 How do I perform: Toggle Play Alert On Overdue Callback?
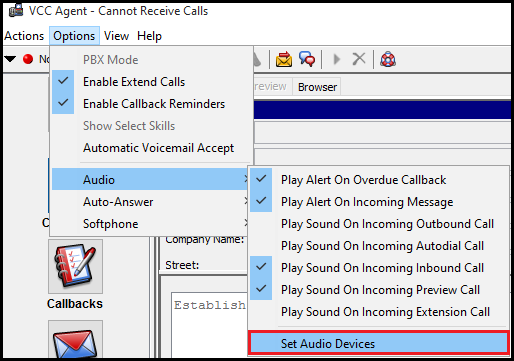tap(379, 180)
